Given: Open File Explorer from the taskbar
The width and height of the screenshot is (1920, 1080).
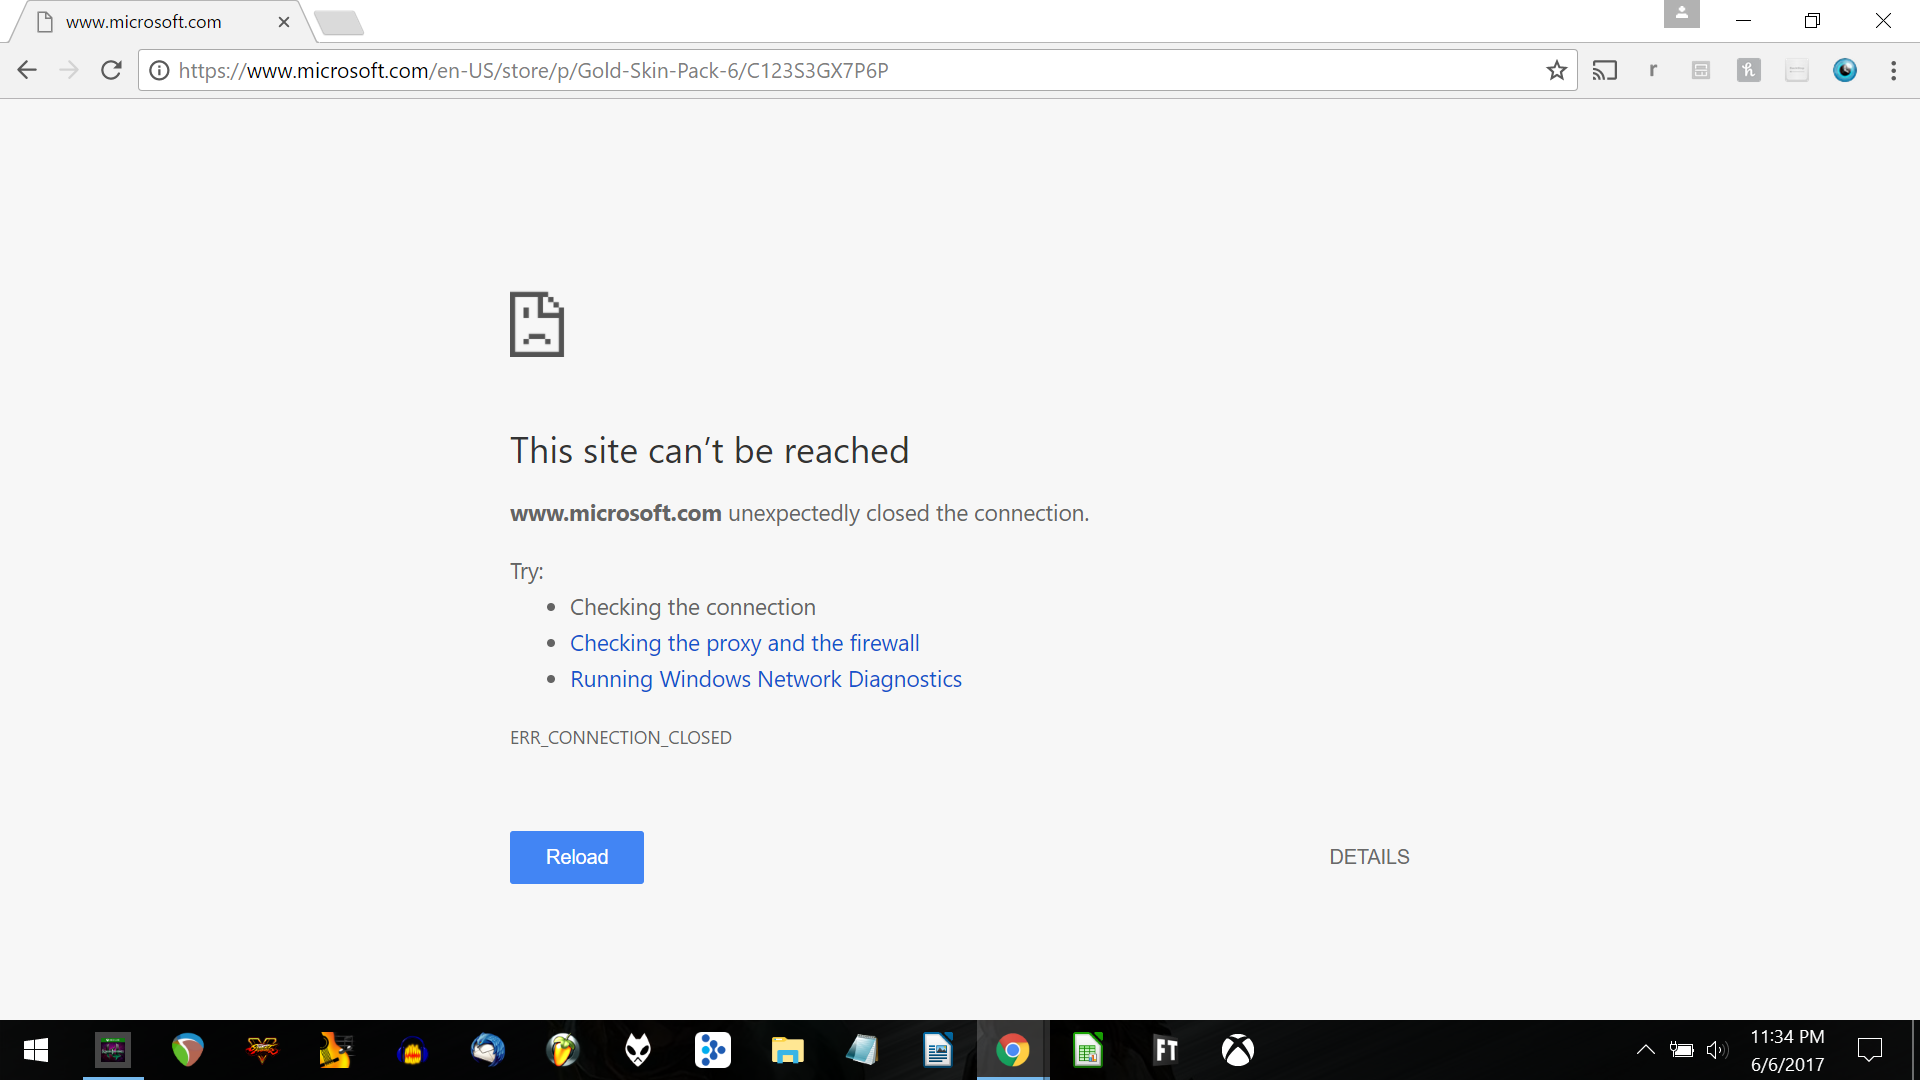Looking at the screenshot, I should point(788,1050).
